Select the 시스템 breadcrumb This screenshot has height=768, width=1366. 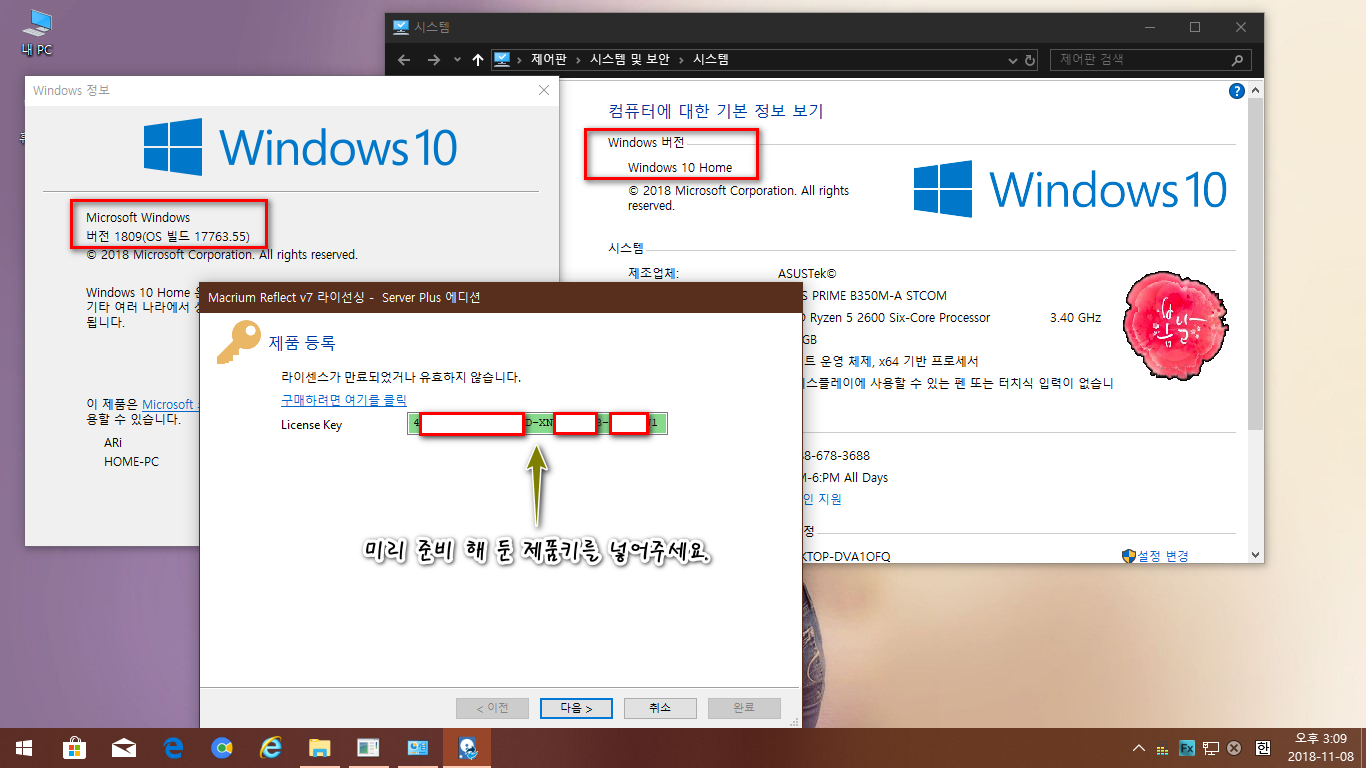click(x=710, y=60)
